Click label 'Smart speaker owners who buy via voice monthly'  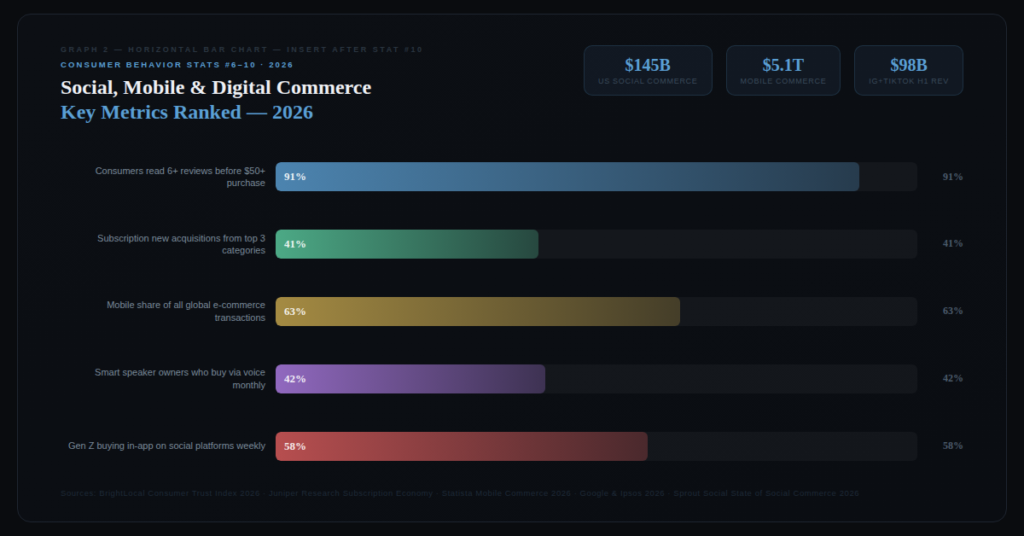pyautogui.click(x=180, y=379)
